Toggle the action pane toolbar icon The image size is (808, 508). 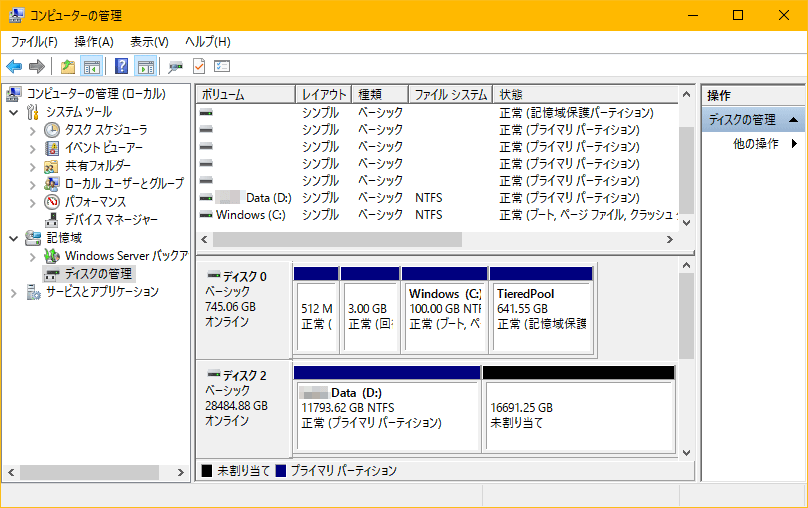click(x=145, y=67)
